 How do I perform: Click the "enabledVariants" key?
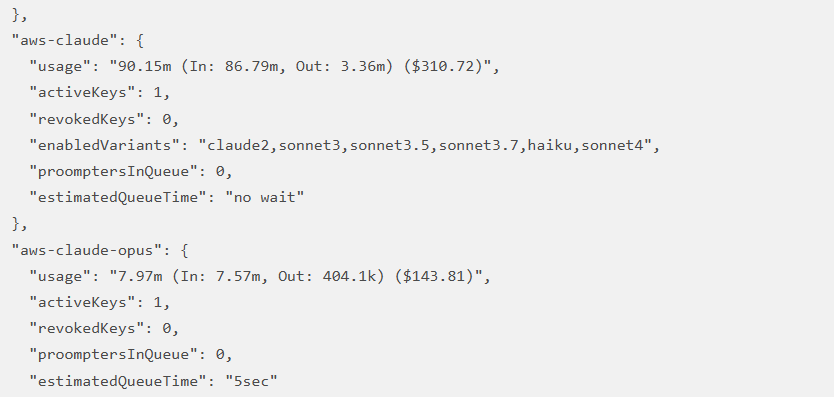(105, 145)
